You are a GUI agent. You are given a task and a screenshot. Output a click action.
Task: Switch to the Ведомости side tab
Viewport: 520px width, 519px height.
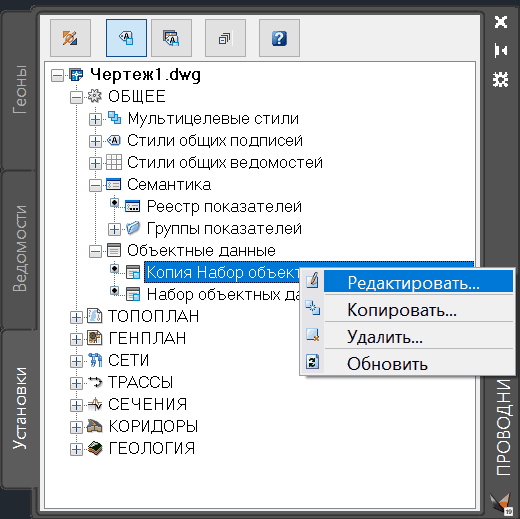point(19,248)
